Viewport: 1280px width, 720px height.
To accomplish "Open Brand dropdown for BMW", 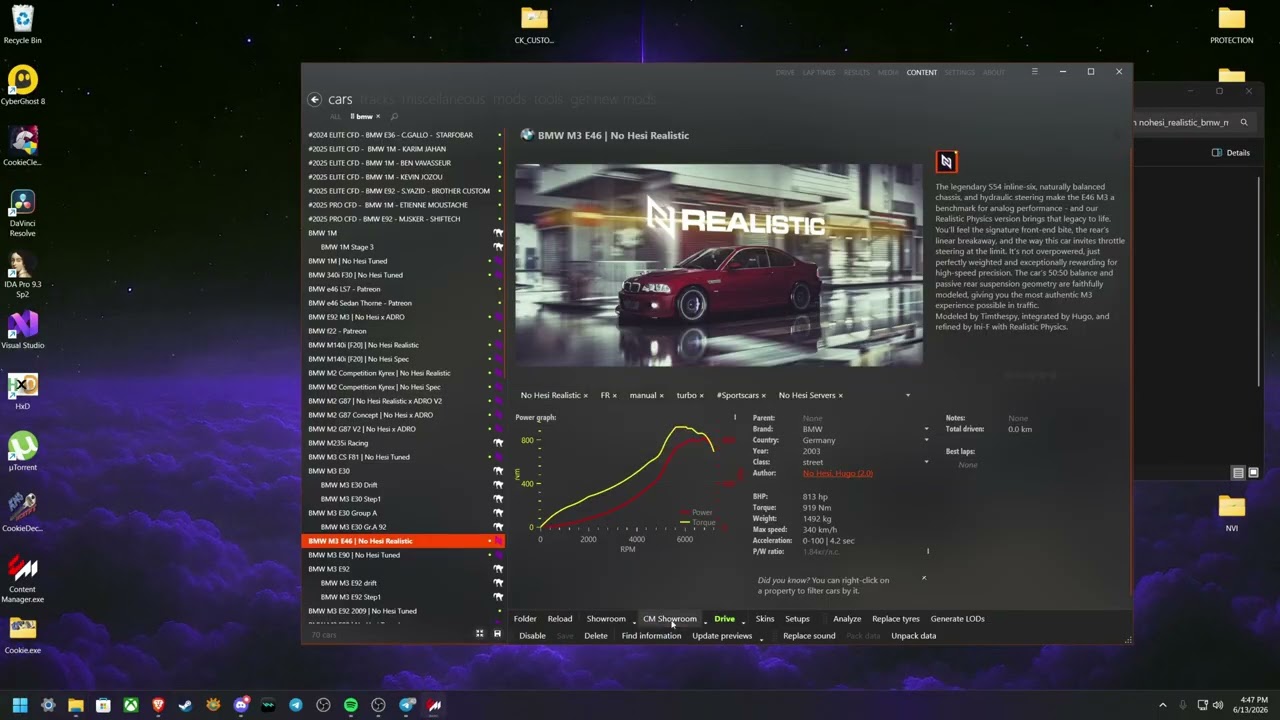I will 926,430.
